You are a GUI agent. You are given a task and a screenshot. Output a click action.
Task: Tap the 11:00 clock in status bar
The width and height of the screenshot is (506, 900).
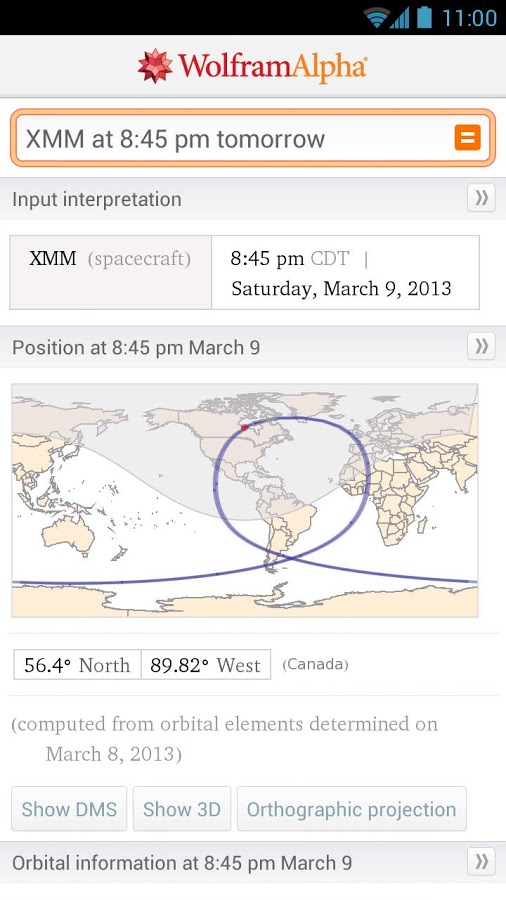click(x=469, y=18)
